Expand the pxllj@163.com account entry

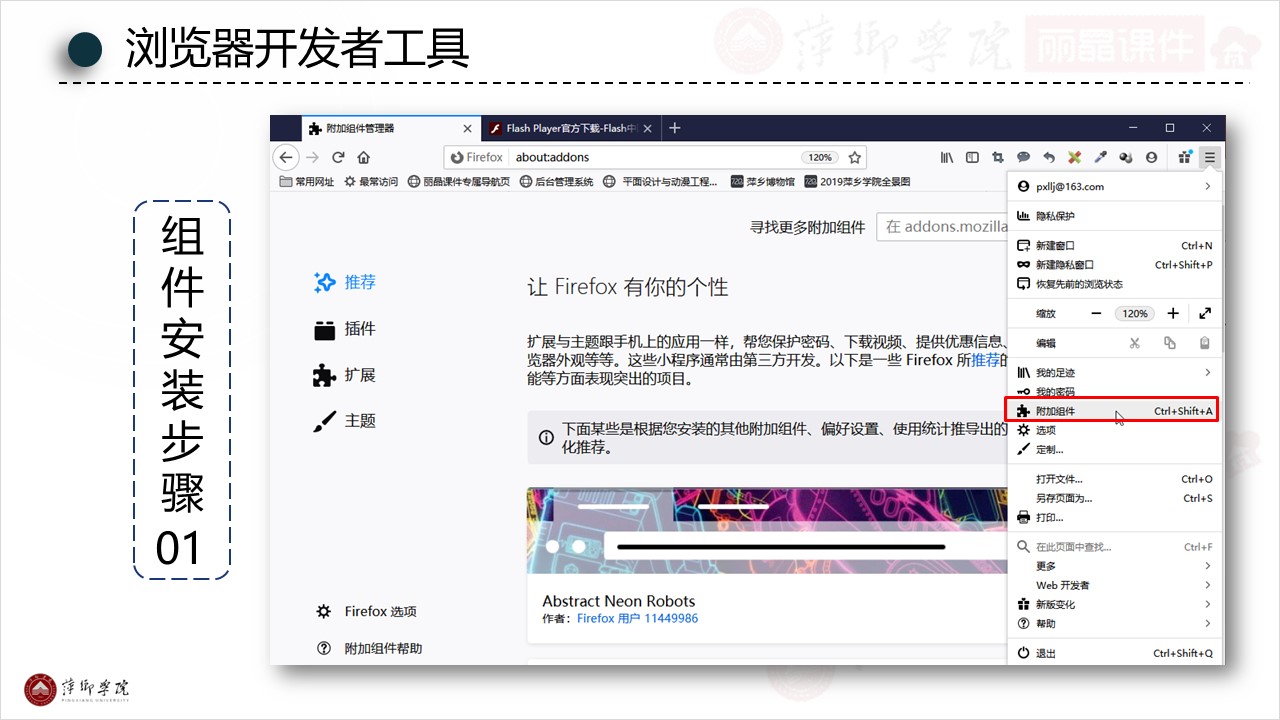[1114, 187]
